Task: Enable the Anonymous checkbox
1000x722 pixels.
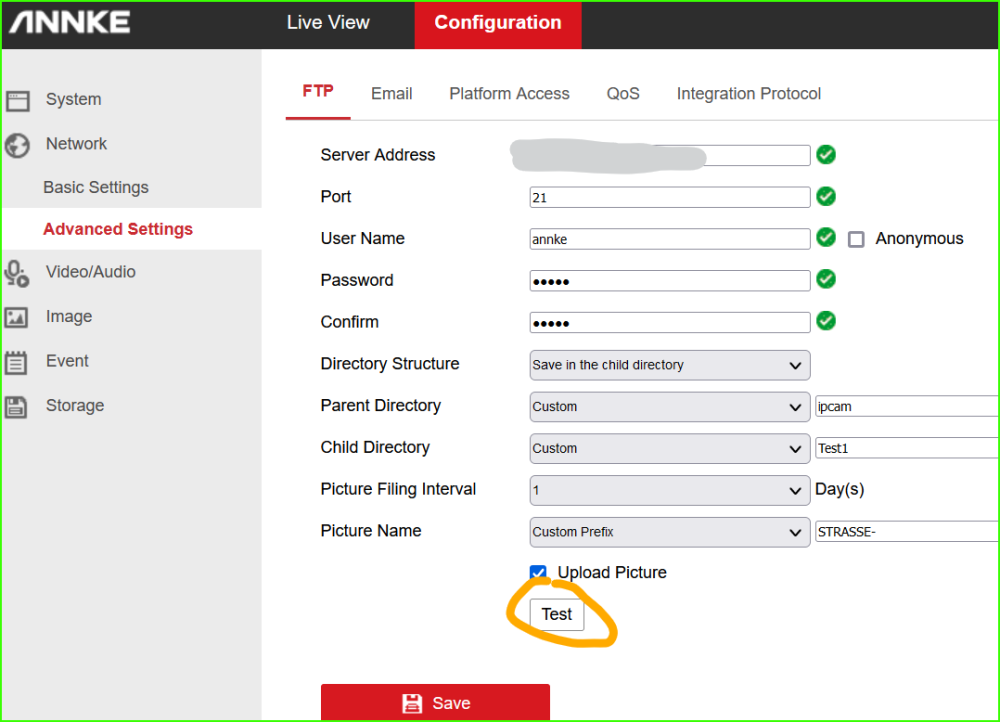Action: [x=856, y=239]
